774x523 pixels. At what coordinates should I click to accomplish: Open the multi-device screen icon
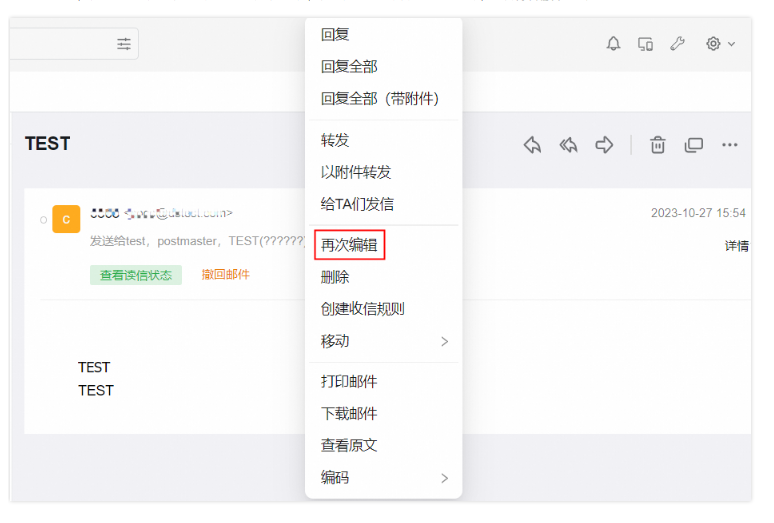click(x=645, y=44)
